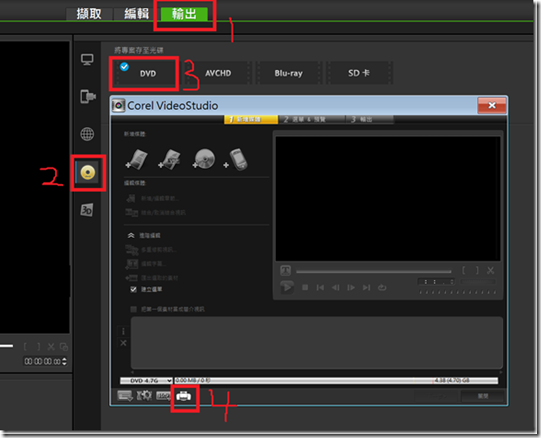Screen dimensions: 541x438
Task: Click the media list horizontal scrollbar
Action: coord(316,372)
